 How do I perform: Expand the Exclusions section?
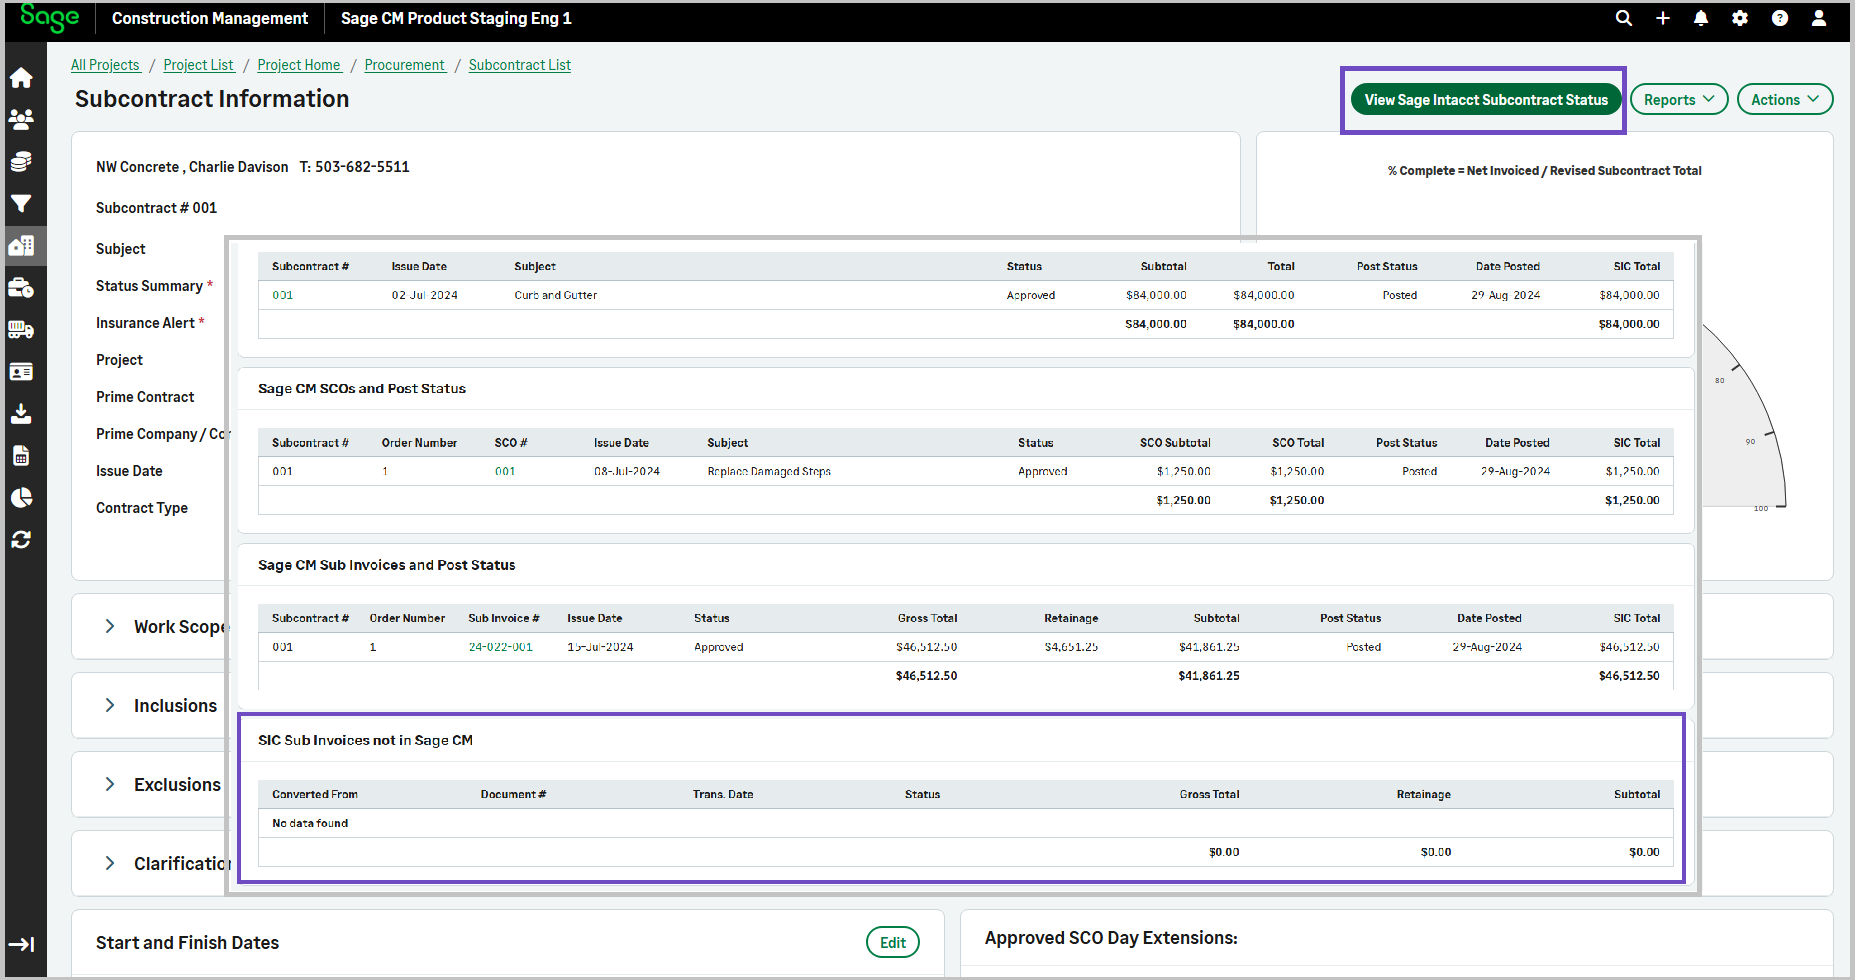110,784
